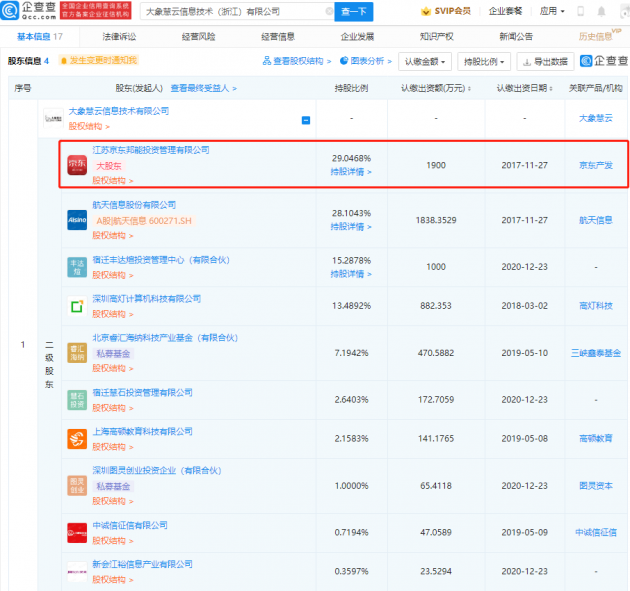The width and height of the screenshot is (630, 591).
Task: Switch to 新闻公告 tab
Action: pyautogui.click(x=516, y=37)
